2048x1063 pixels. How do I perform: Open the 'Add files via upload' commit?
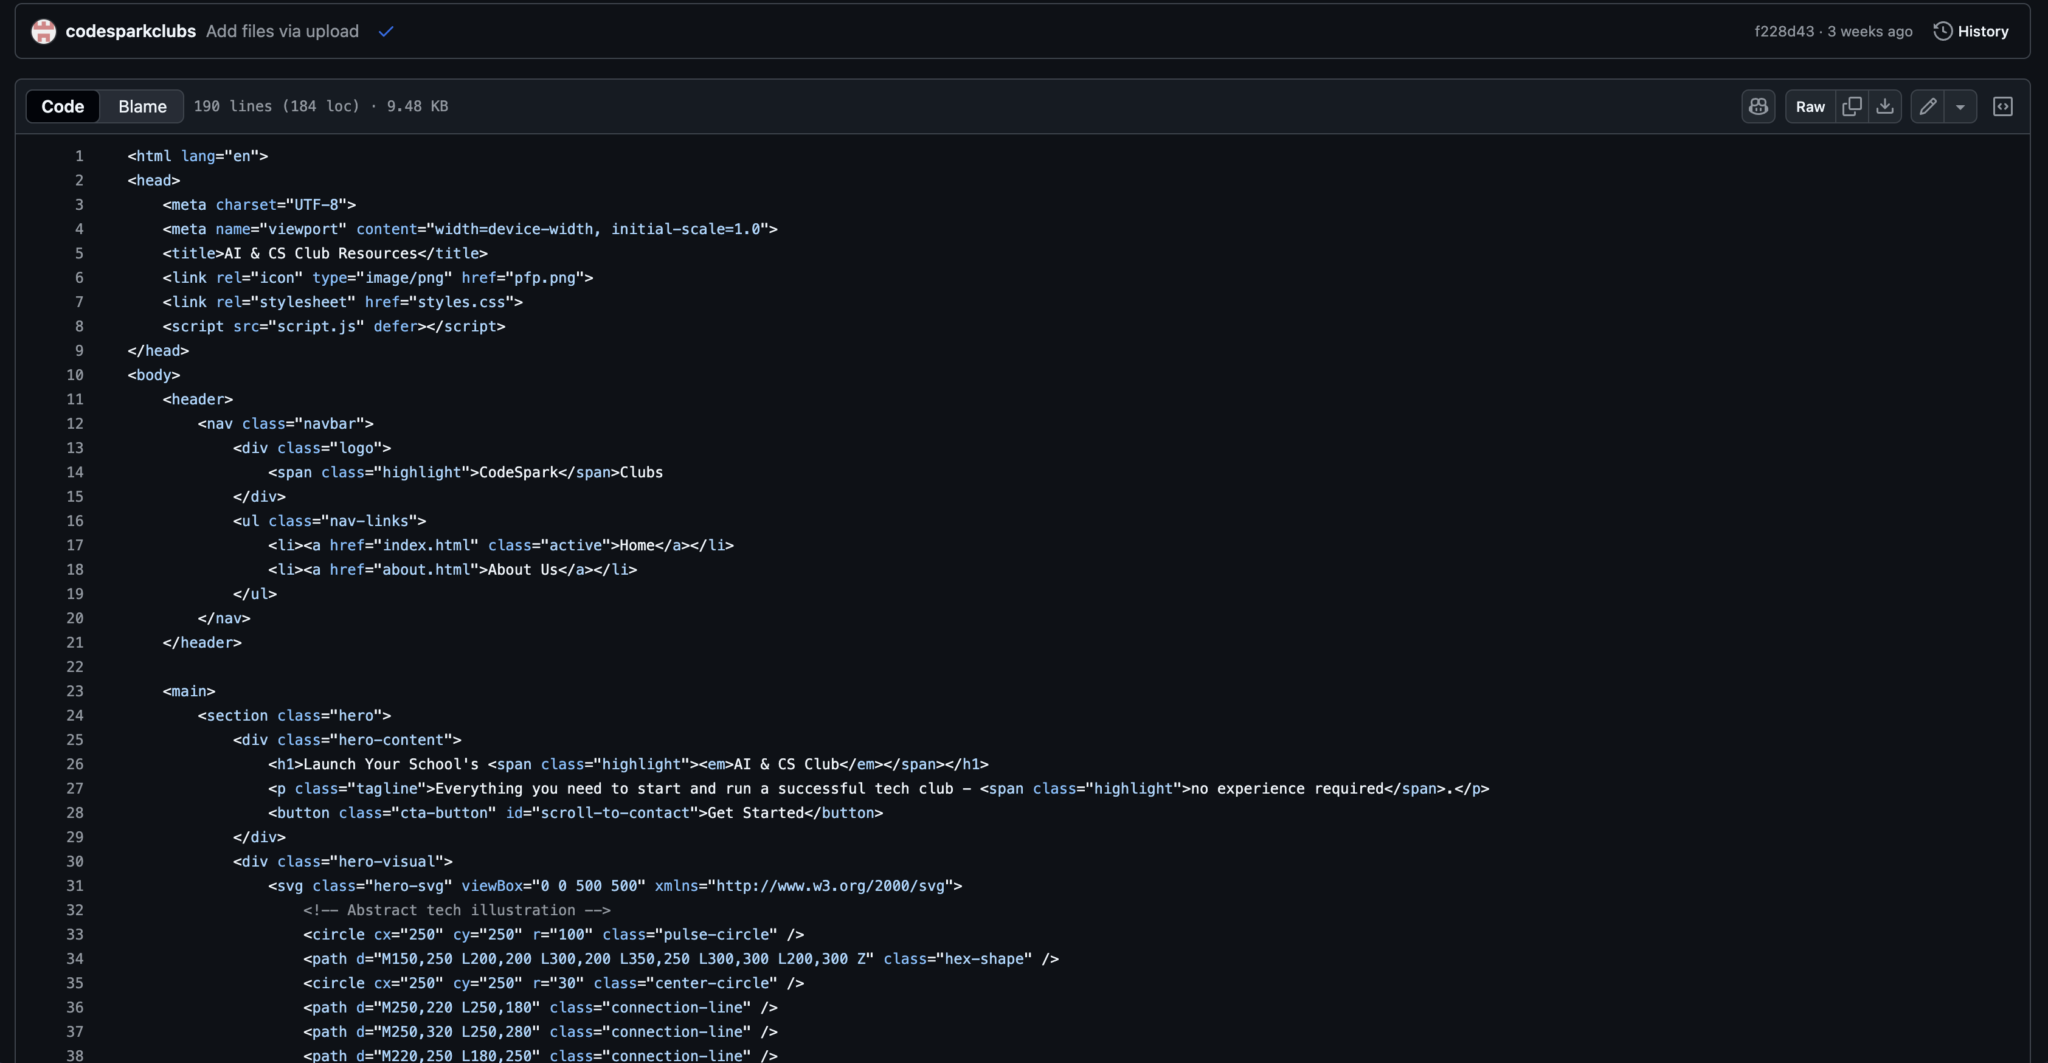[282, 32]
